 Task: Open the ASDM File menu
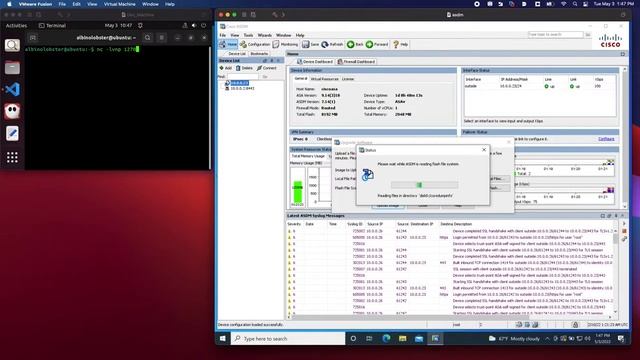222,35
